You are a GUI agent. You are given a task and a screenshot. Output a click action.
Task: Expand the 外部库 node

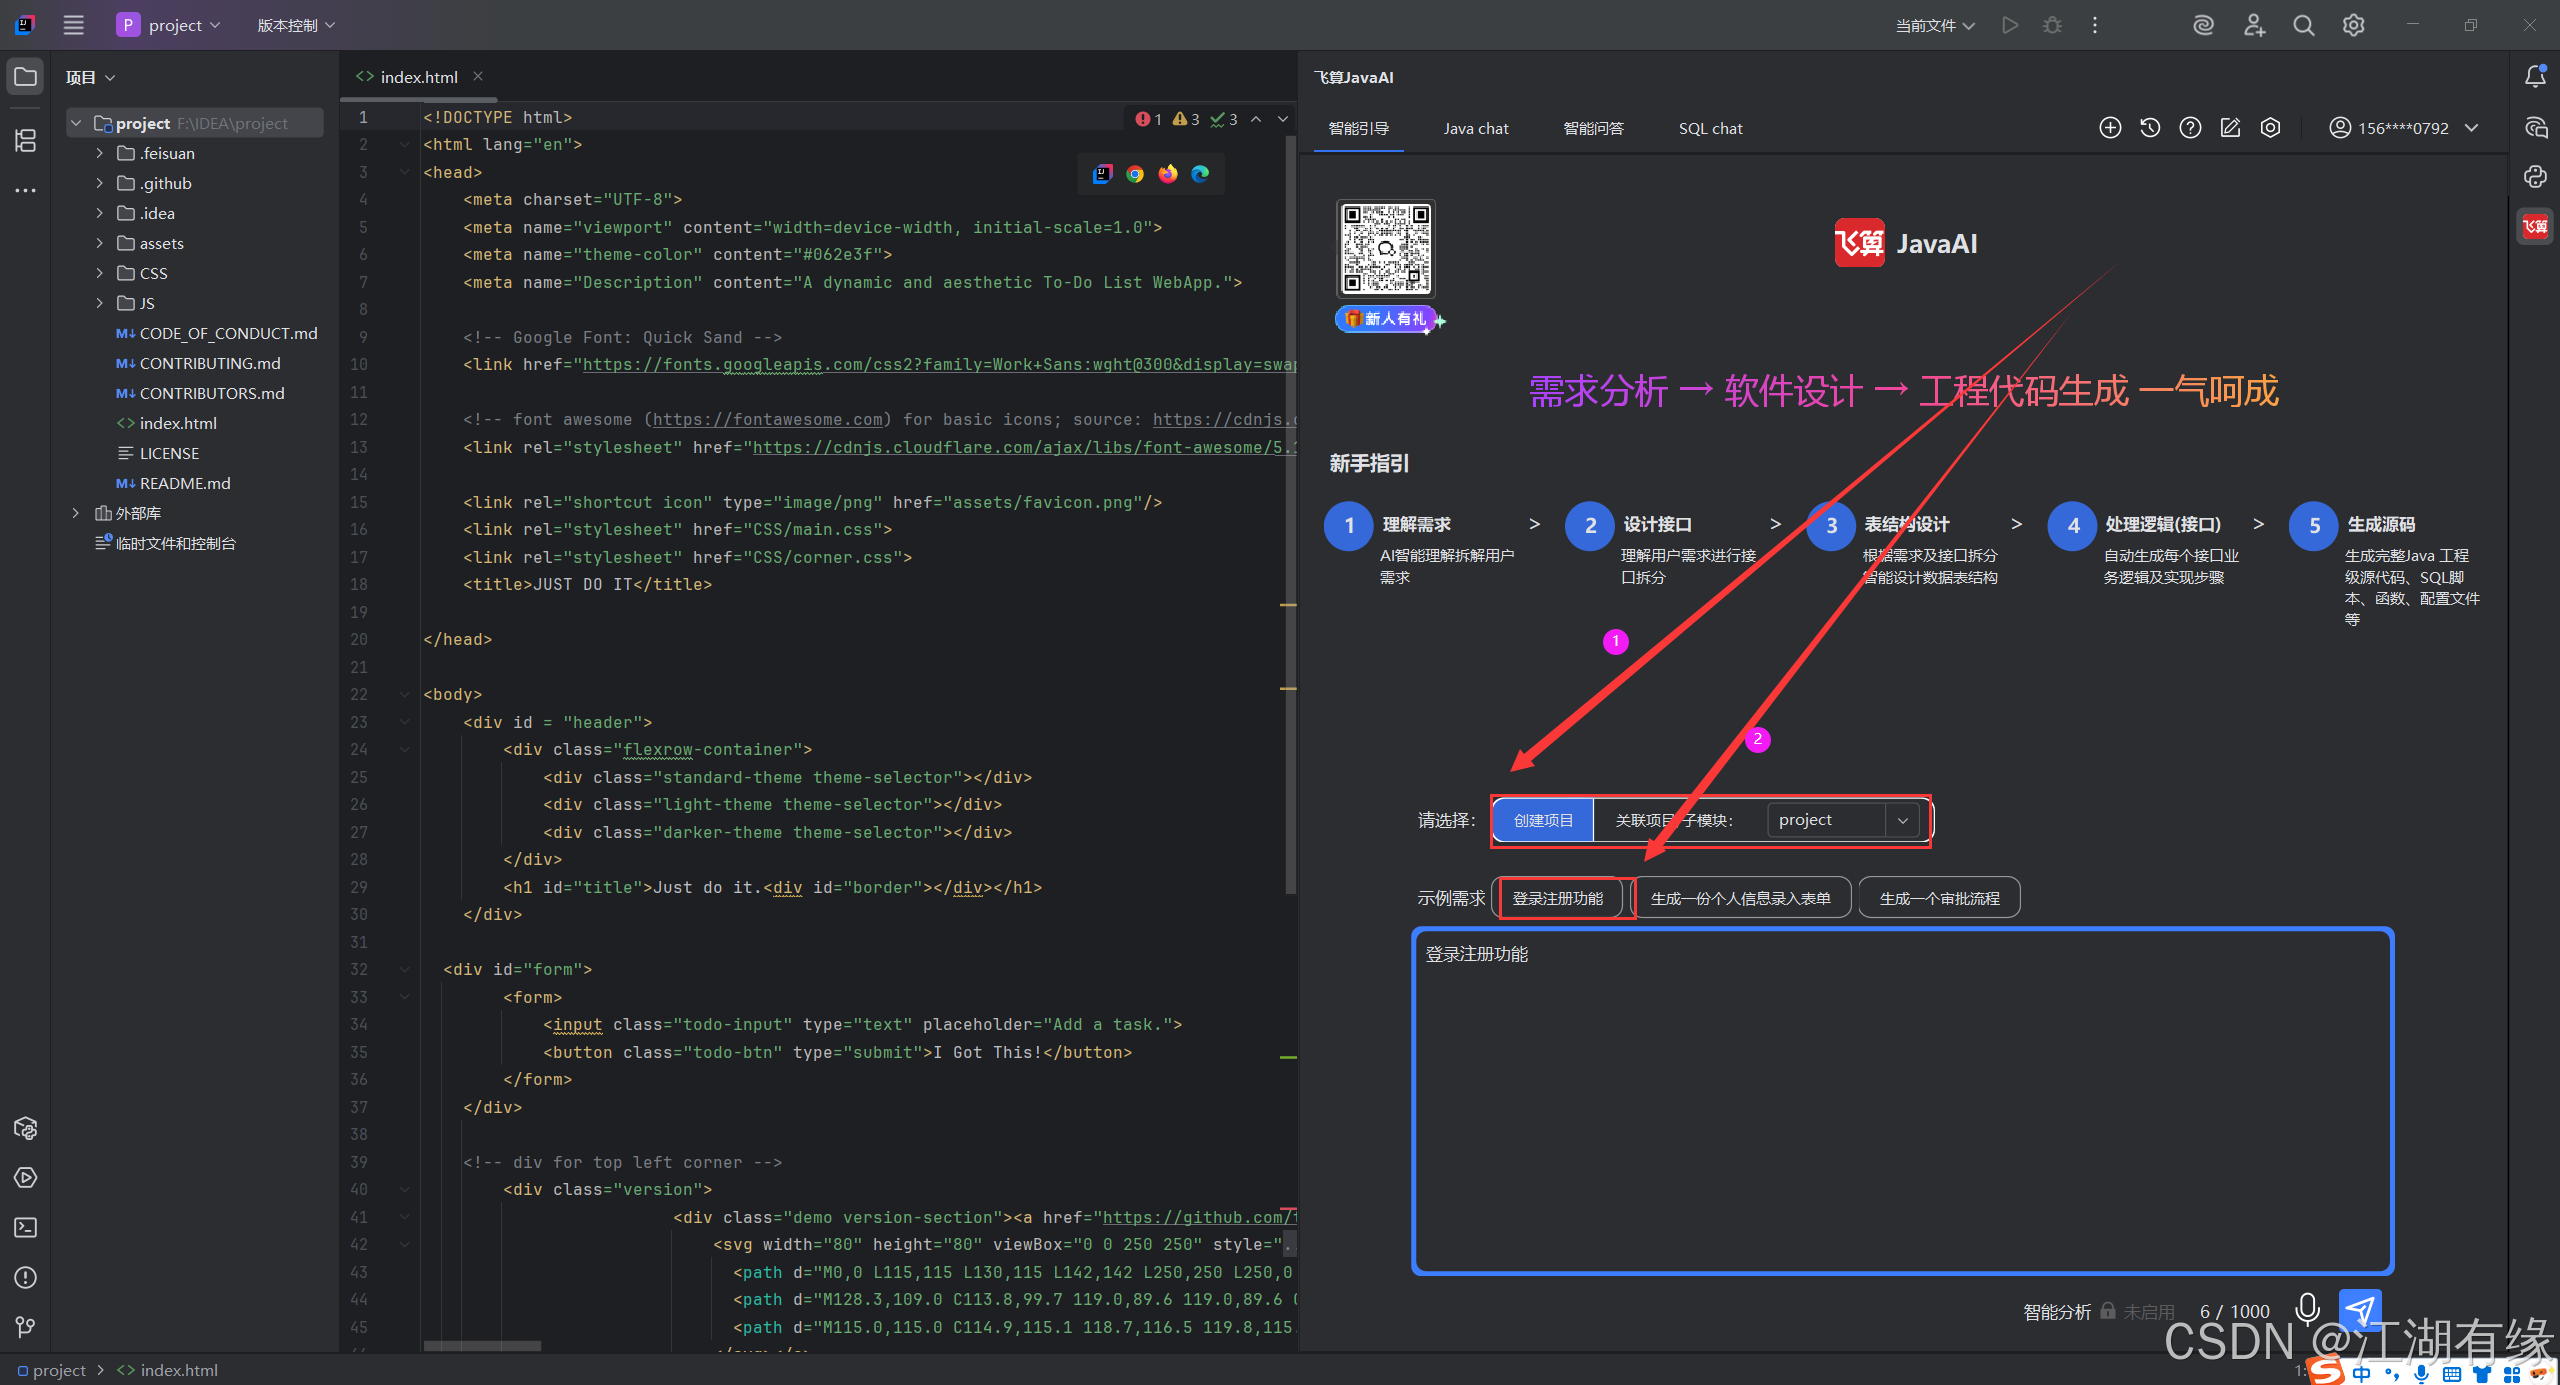coord(76,513)
